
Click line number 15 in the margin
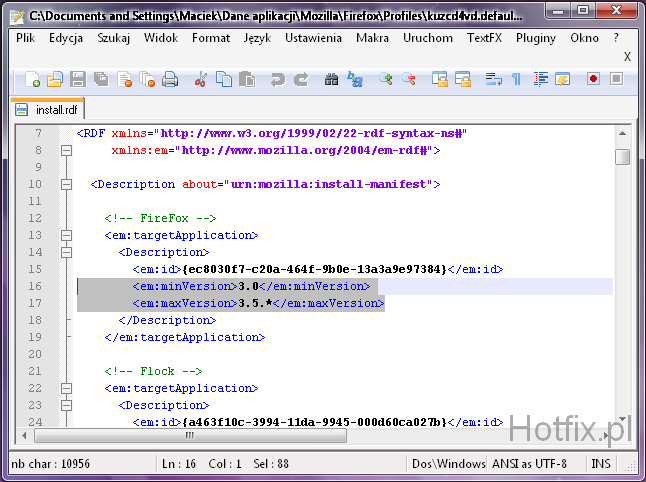pyautogui.click(x=35, y=269)
